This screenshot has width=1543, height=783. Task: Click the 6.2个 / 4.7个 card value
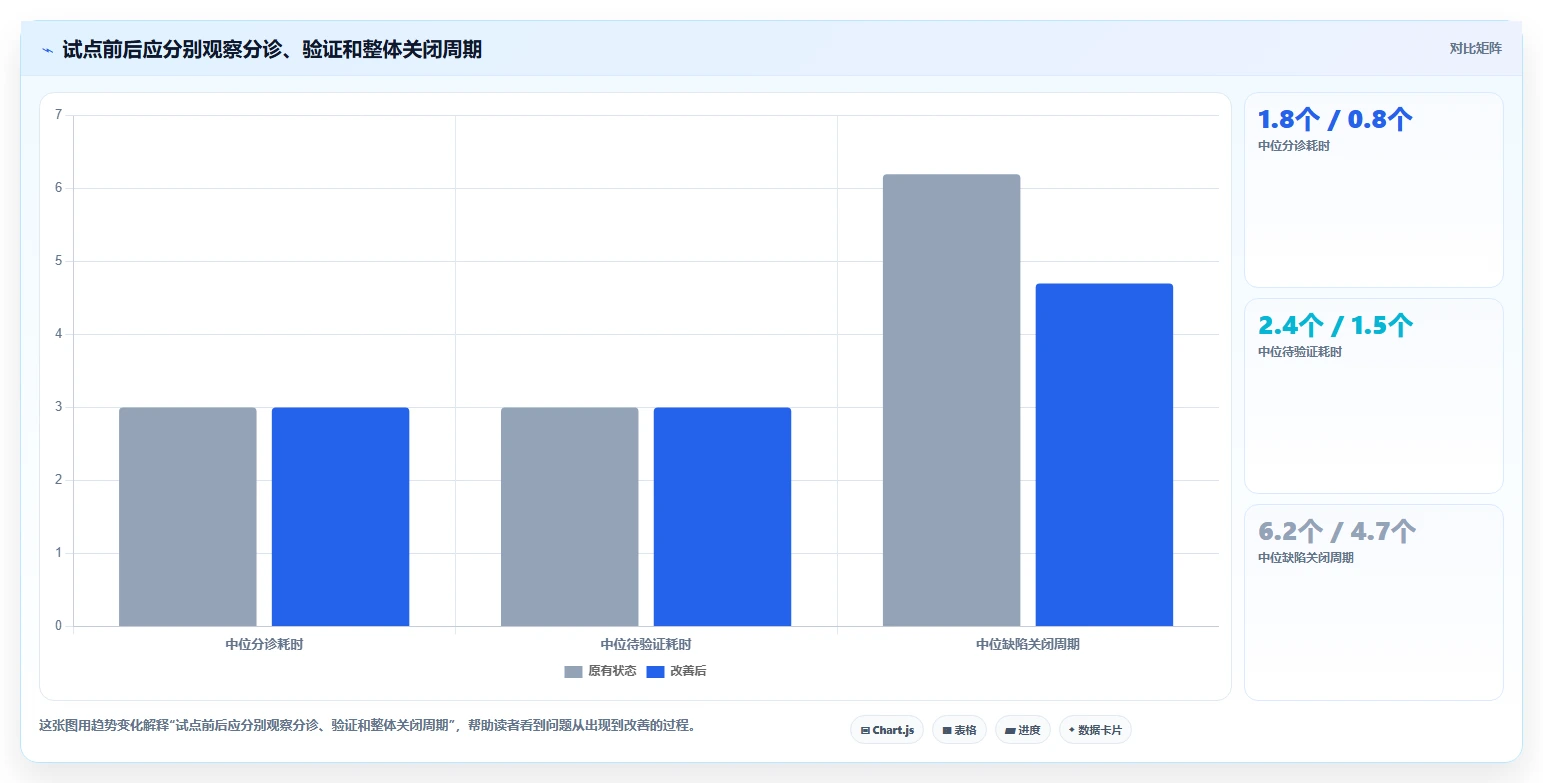click(1337, 531)
